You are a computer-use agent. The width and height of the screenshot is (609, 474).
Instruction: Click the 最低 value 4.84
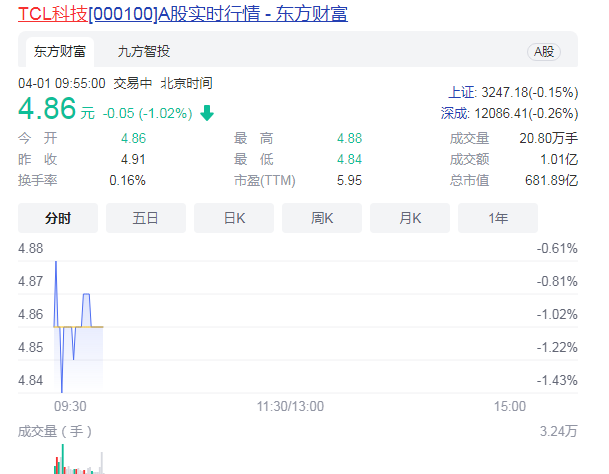pos(349,159)
